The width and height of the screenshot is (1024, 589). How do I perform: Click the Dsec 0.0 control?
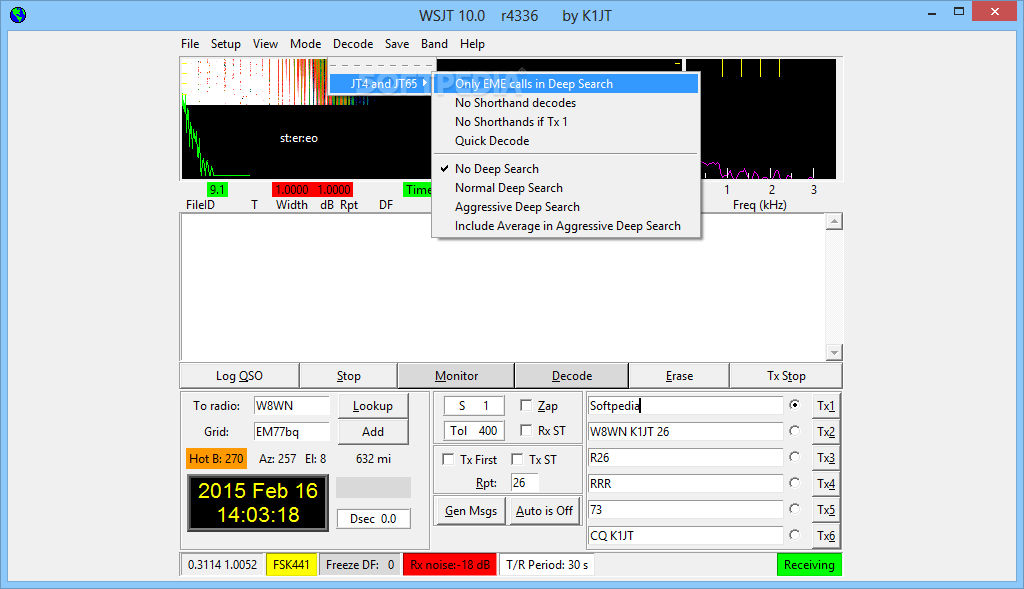point(374,518)
